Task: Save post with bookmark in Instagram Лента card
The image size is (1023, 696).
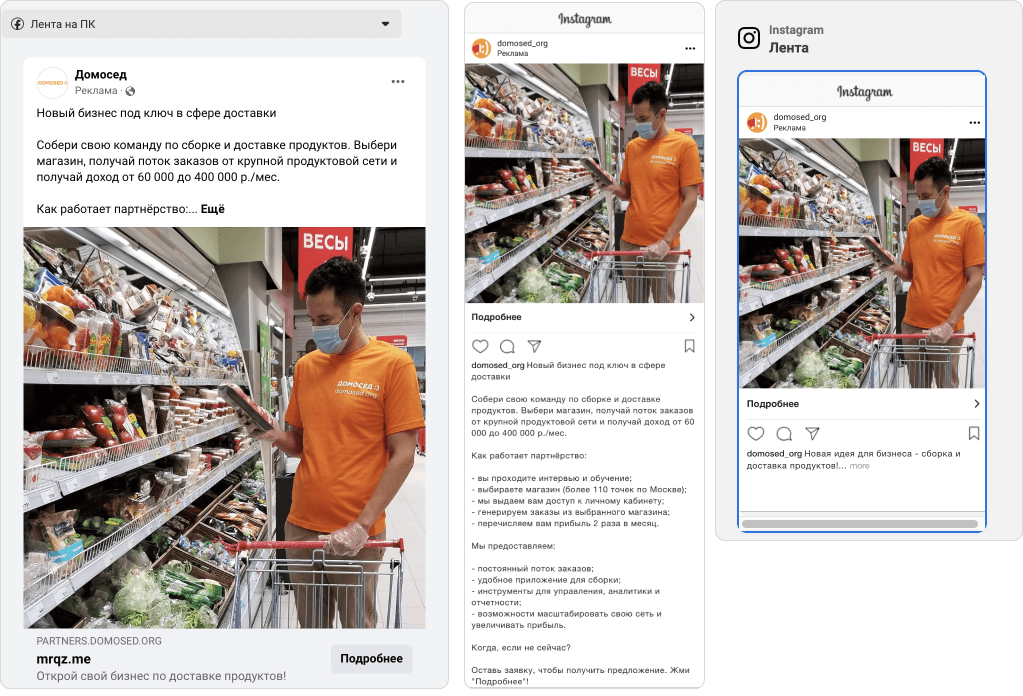Action: 973,433
